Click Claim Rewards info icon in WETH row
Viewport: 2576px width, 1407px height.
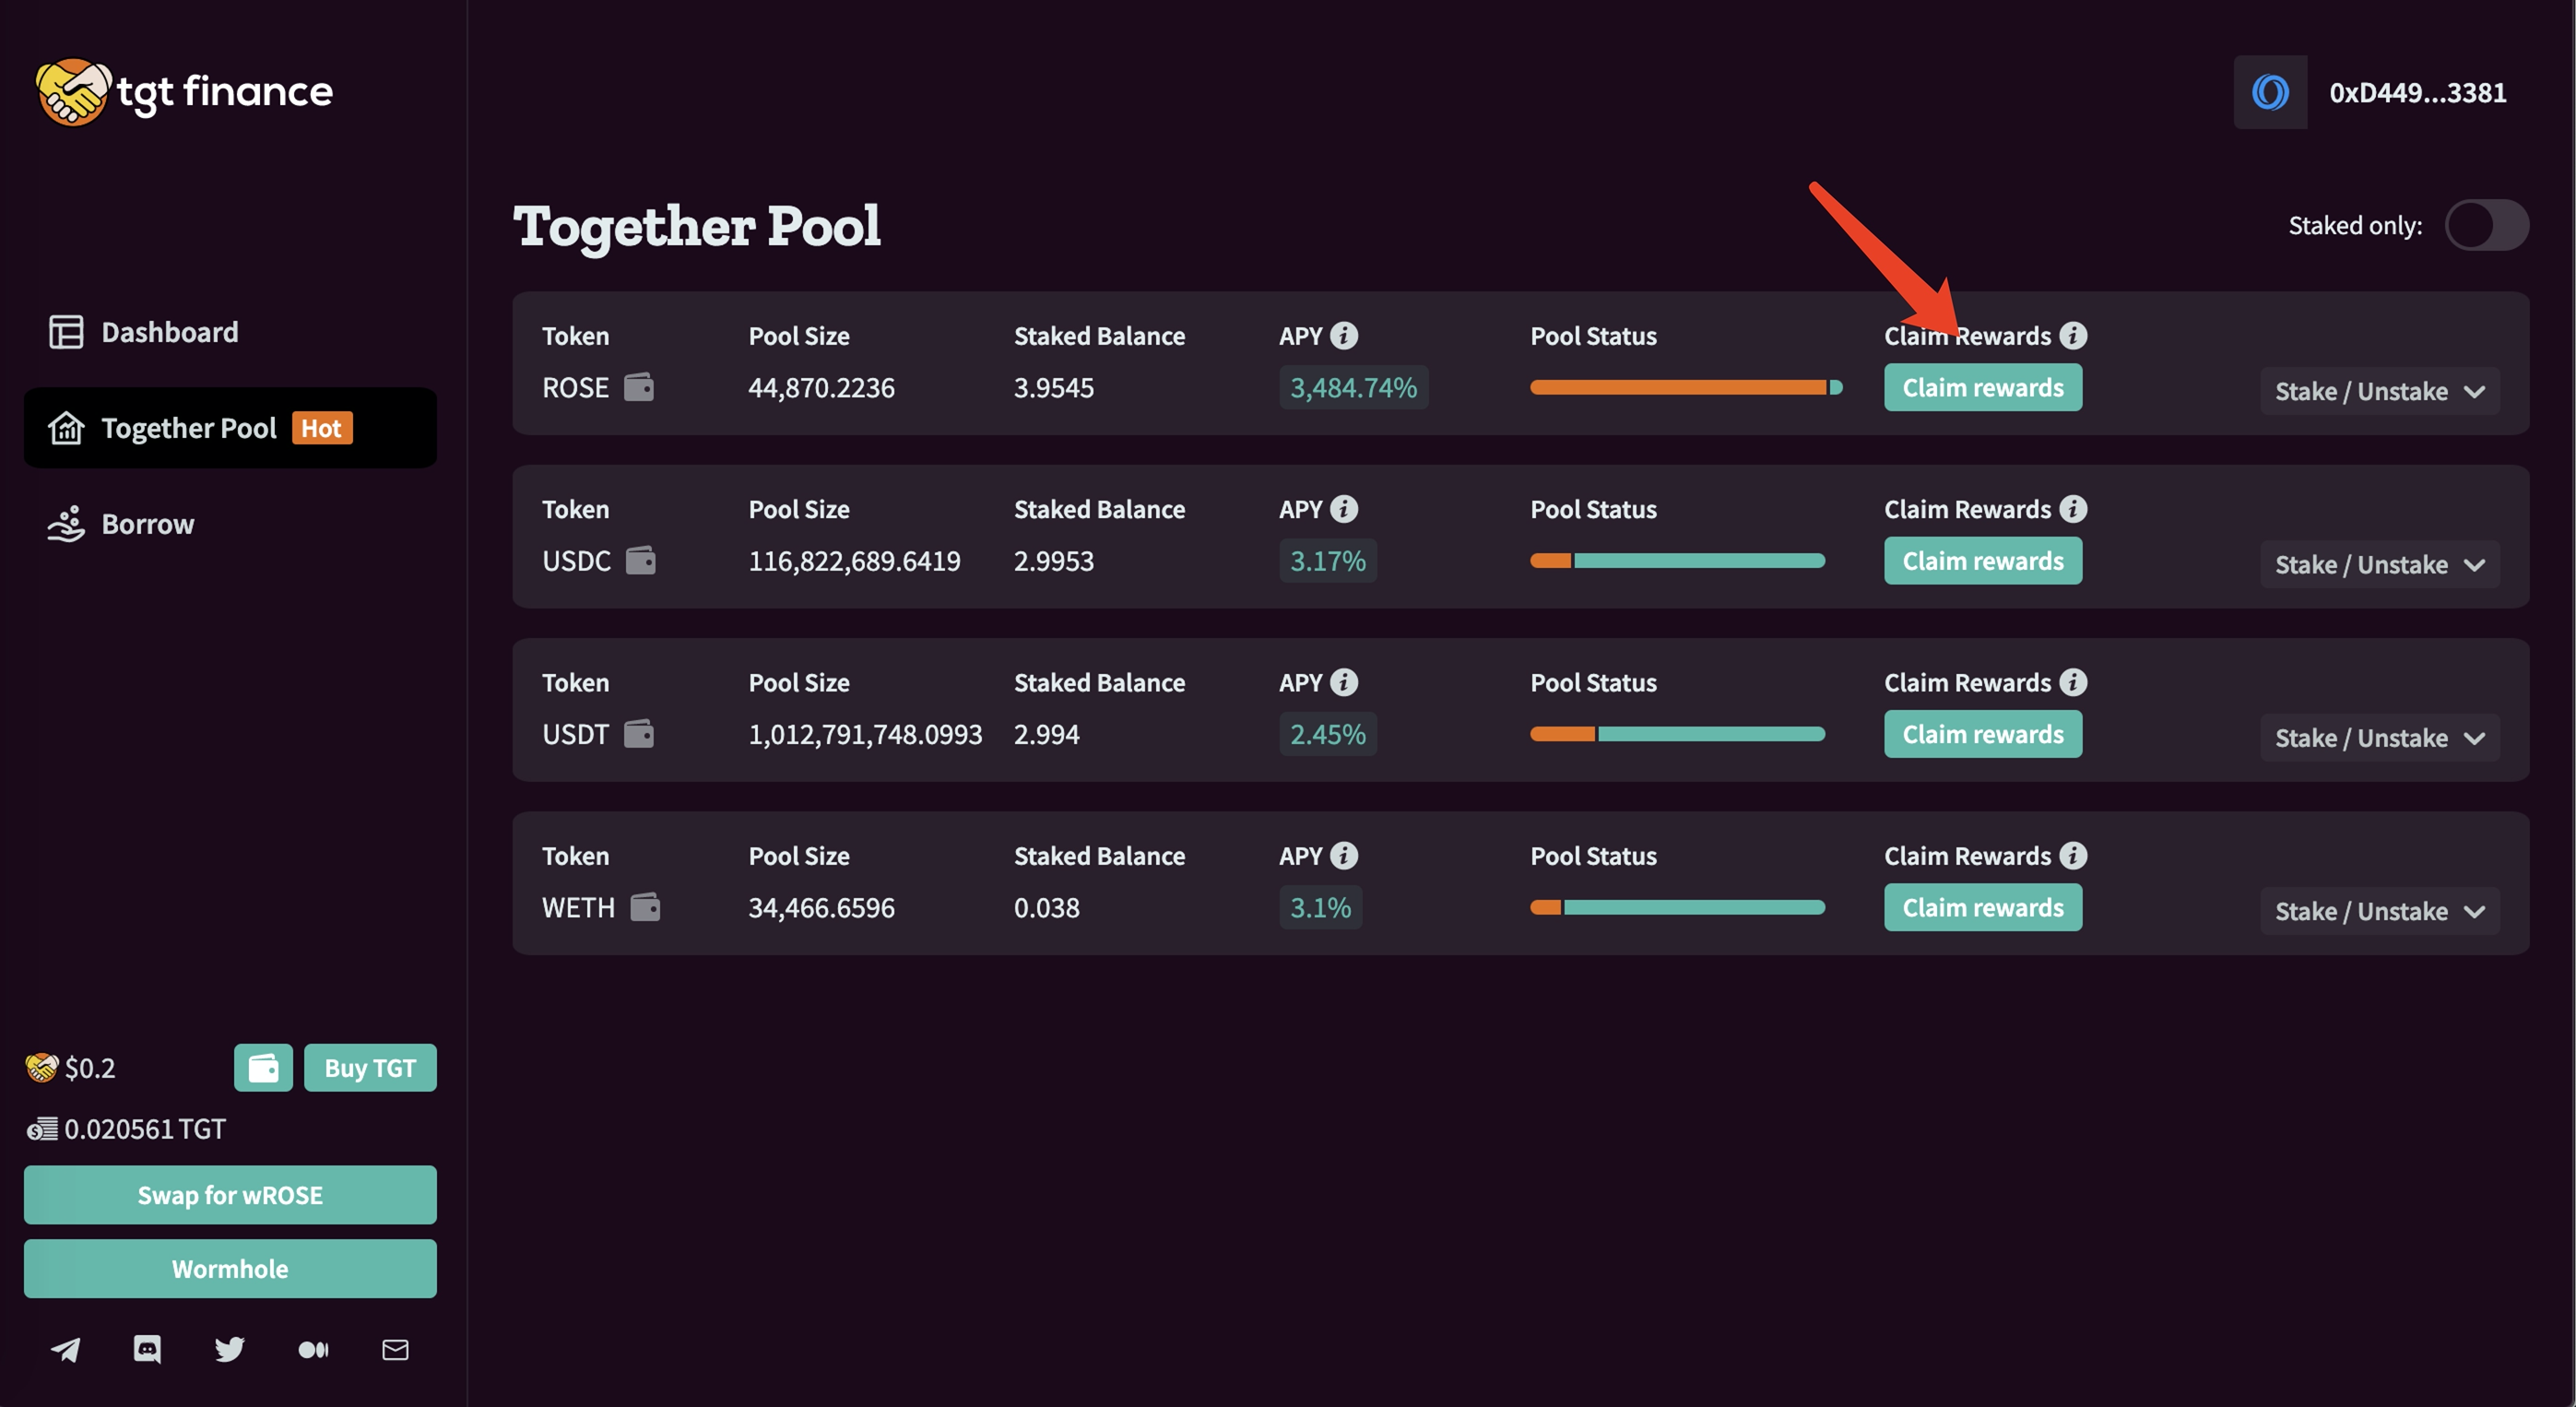click(2073, 856)
